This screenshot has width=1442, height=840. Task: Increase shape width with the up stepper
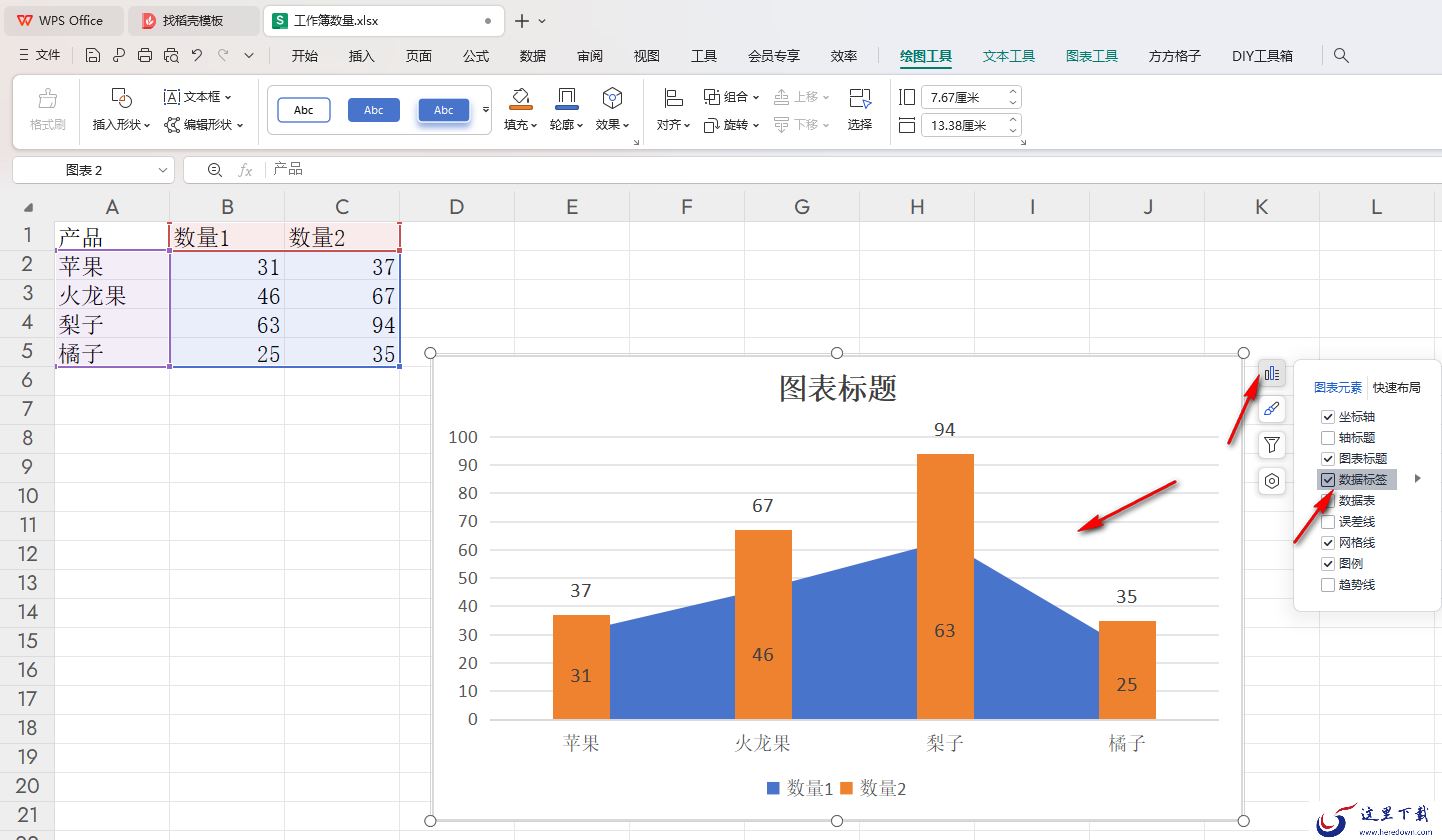tap(1013, 120)
